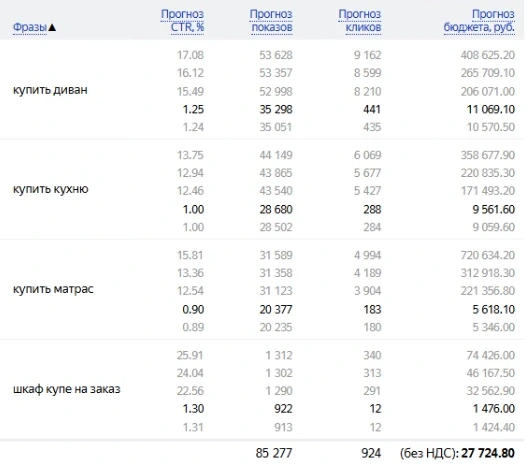
Task: Click clicks value 340
Action: pyautogui.click(x=372, y=355)
